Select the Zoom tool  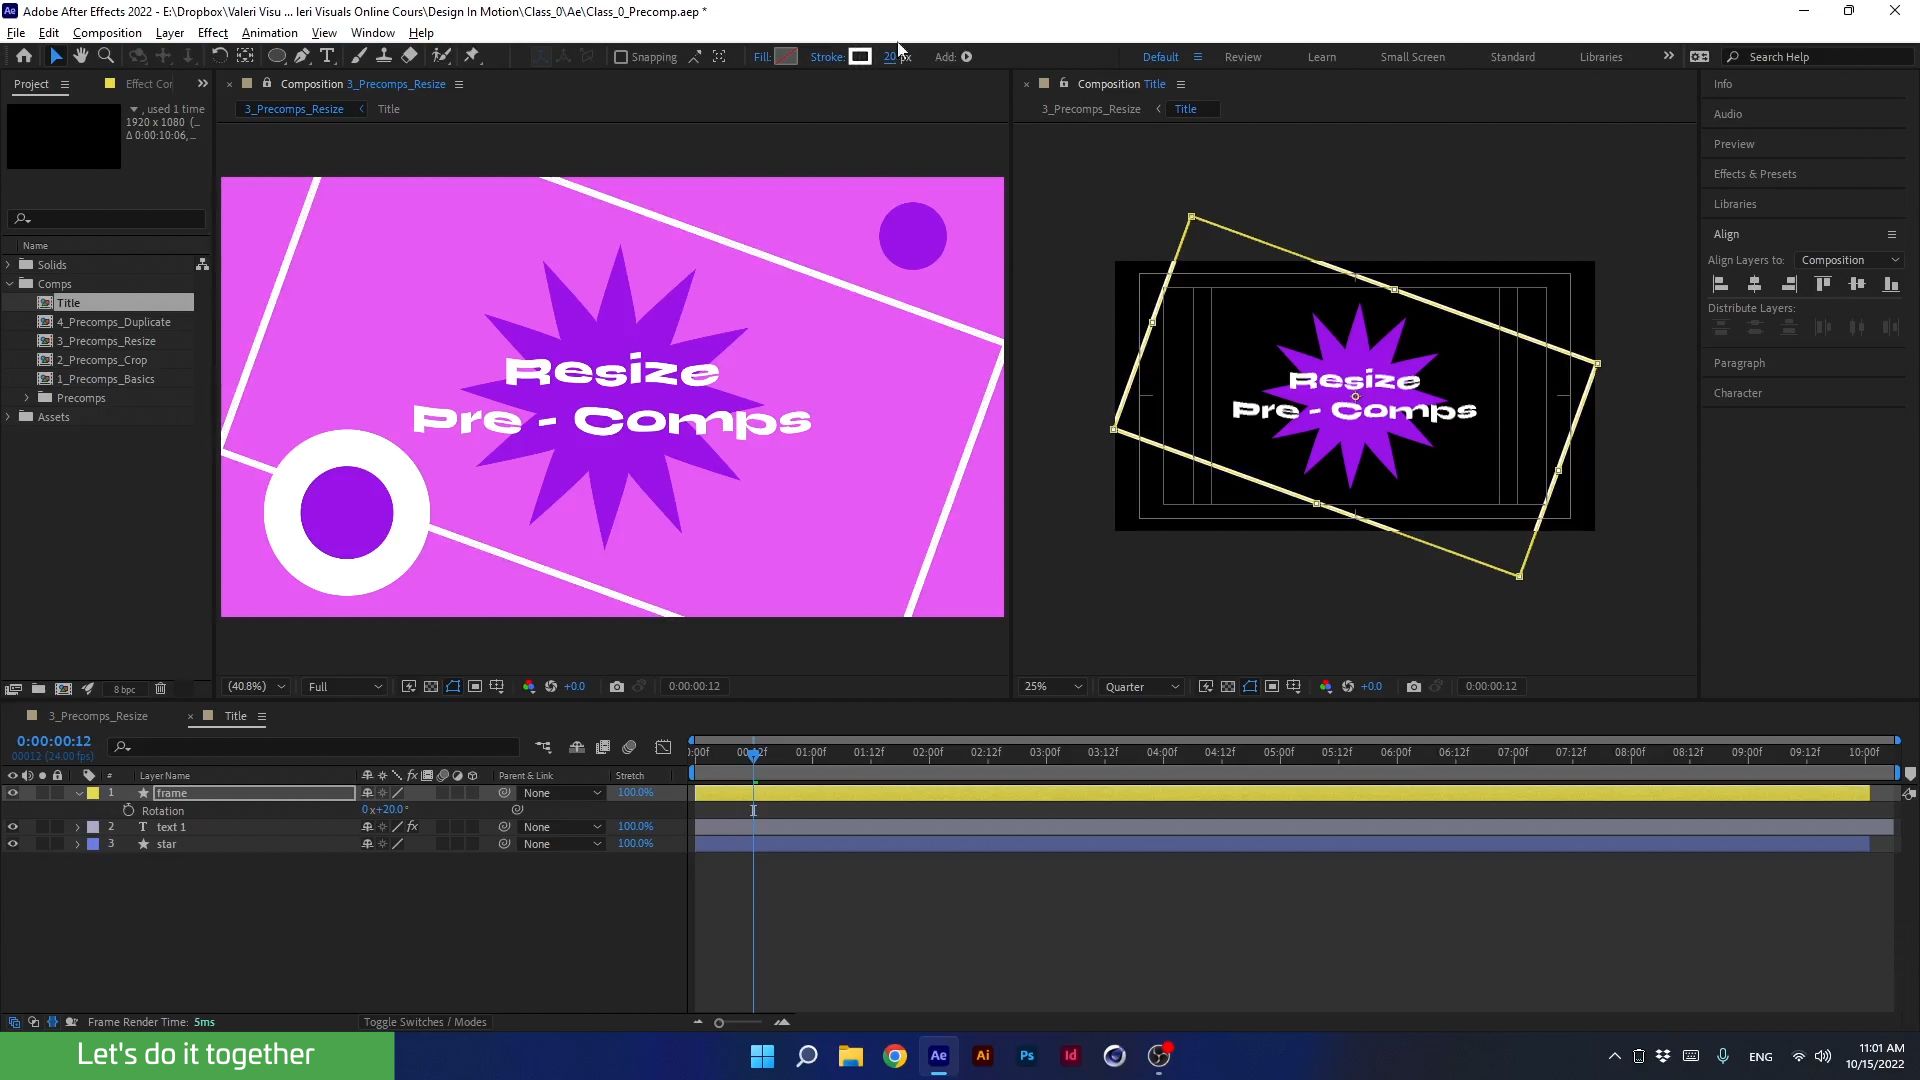coord(105,56)
